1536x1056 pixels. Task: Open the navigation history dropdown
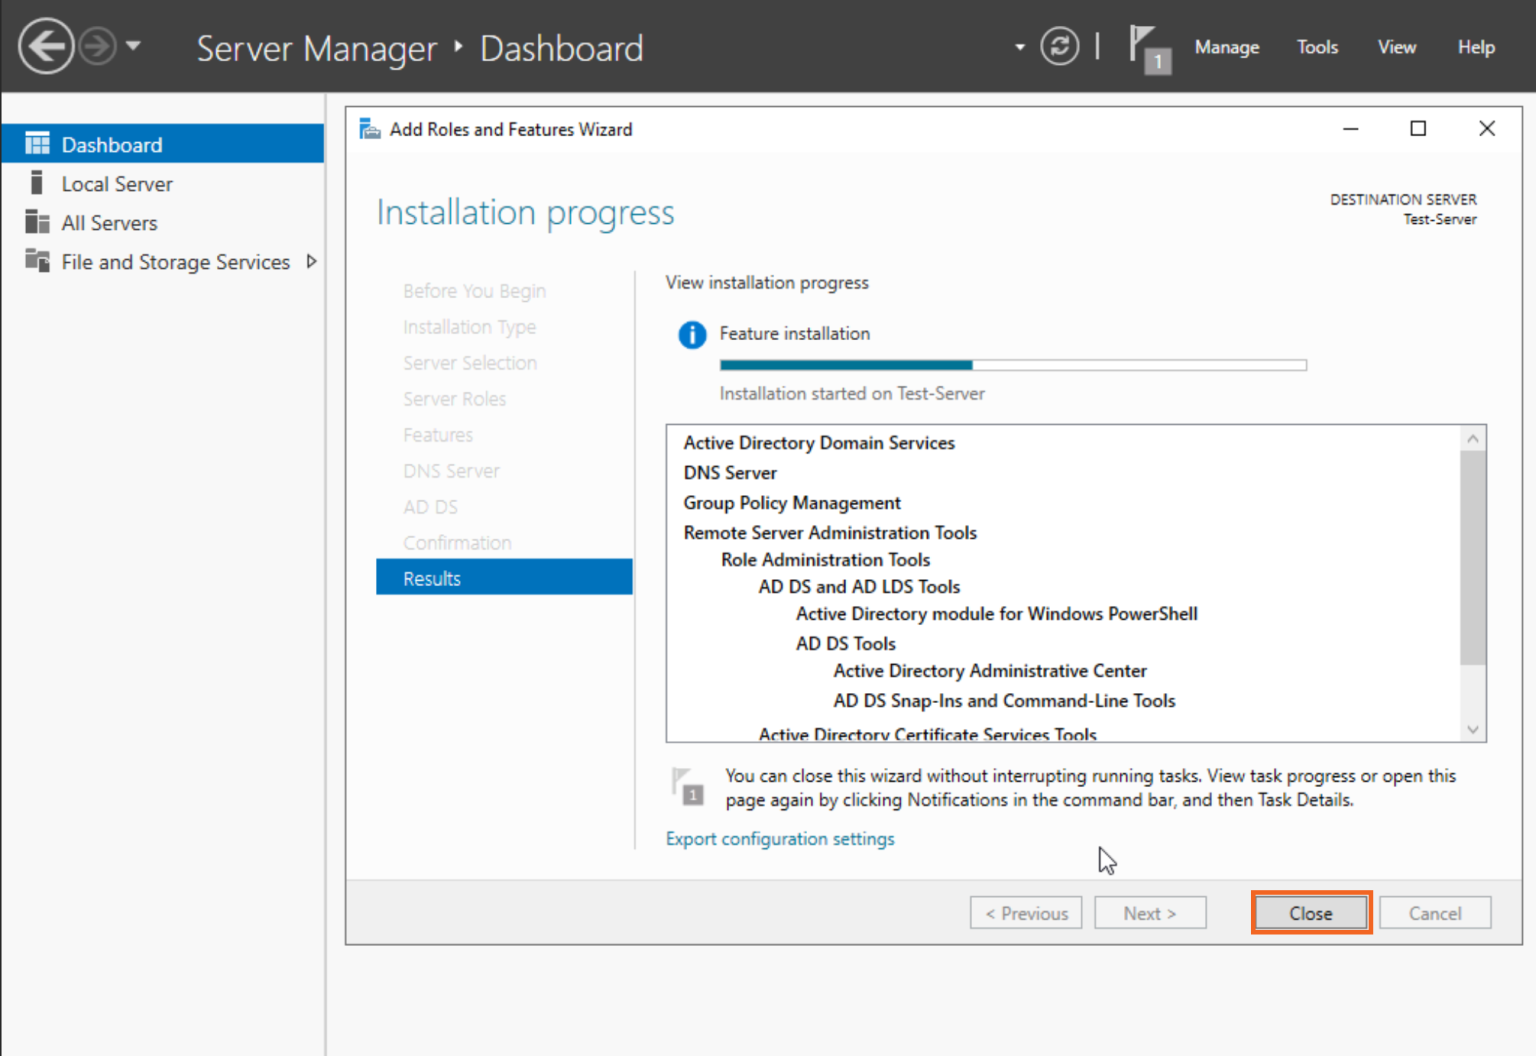[1020, 47]
